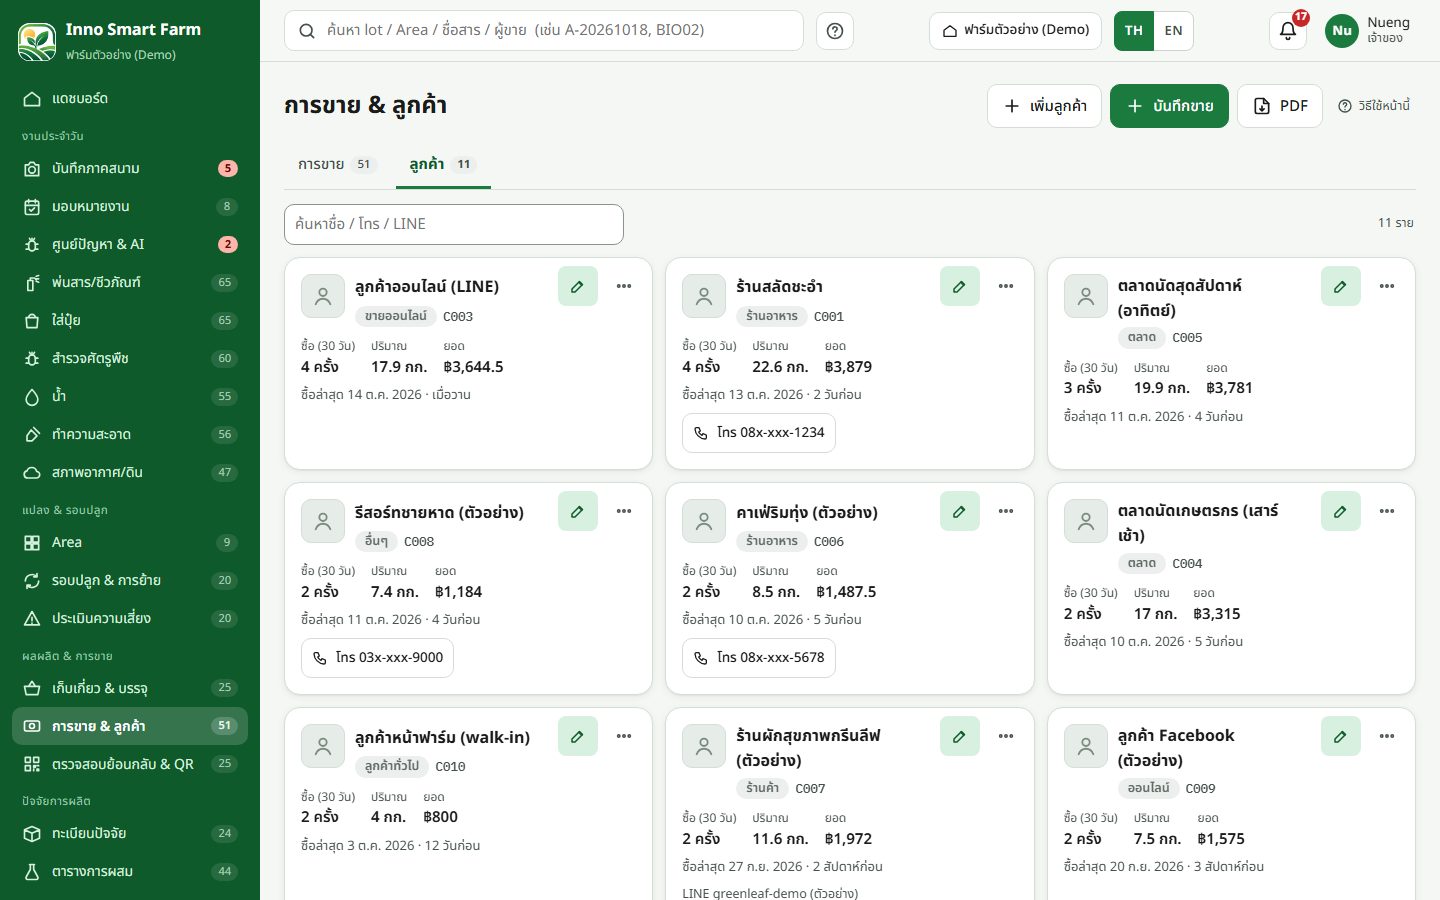This screenshot has height=900, width=1440.
Task: Click the ค้นหาชื่อ / โทร / LINE search field
Action: 454,224
